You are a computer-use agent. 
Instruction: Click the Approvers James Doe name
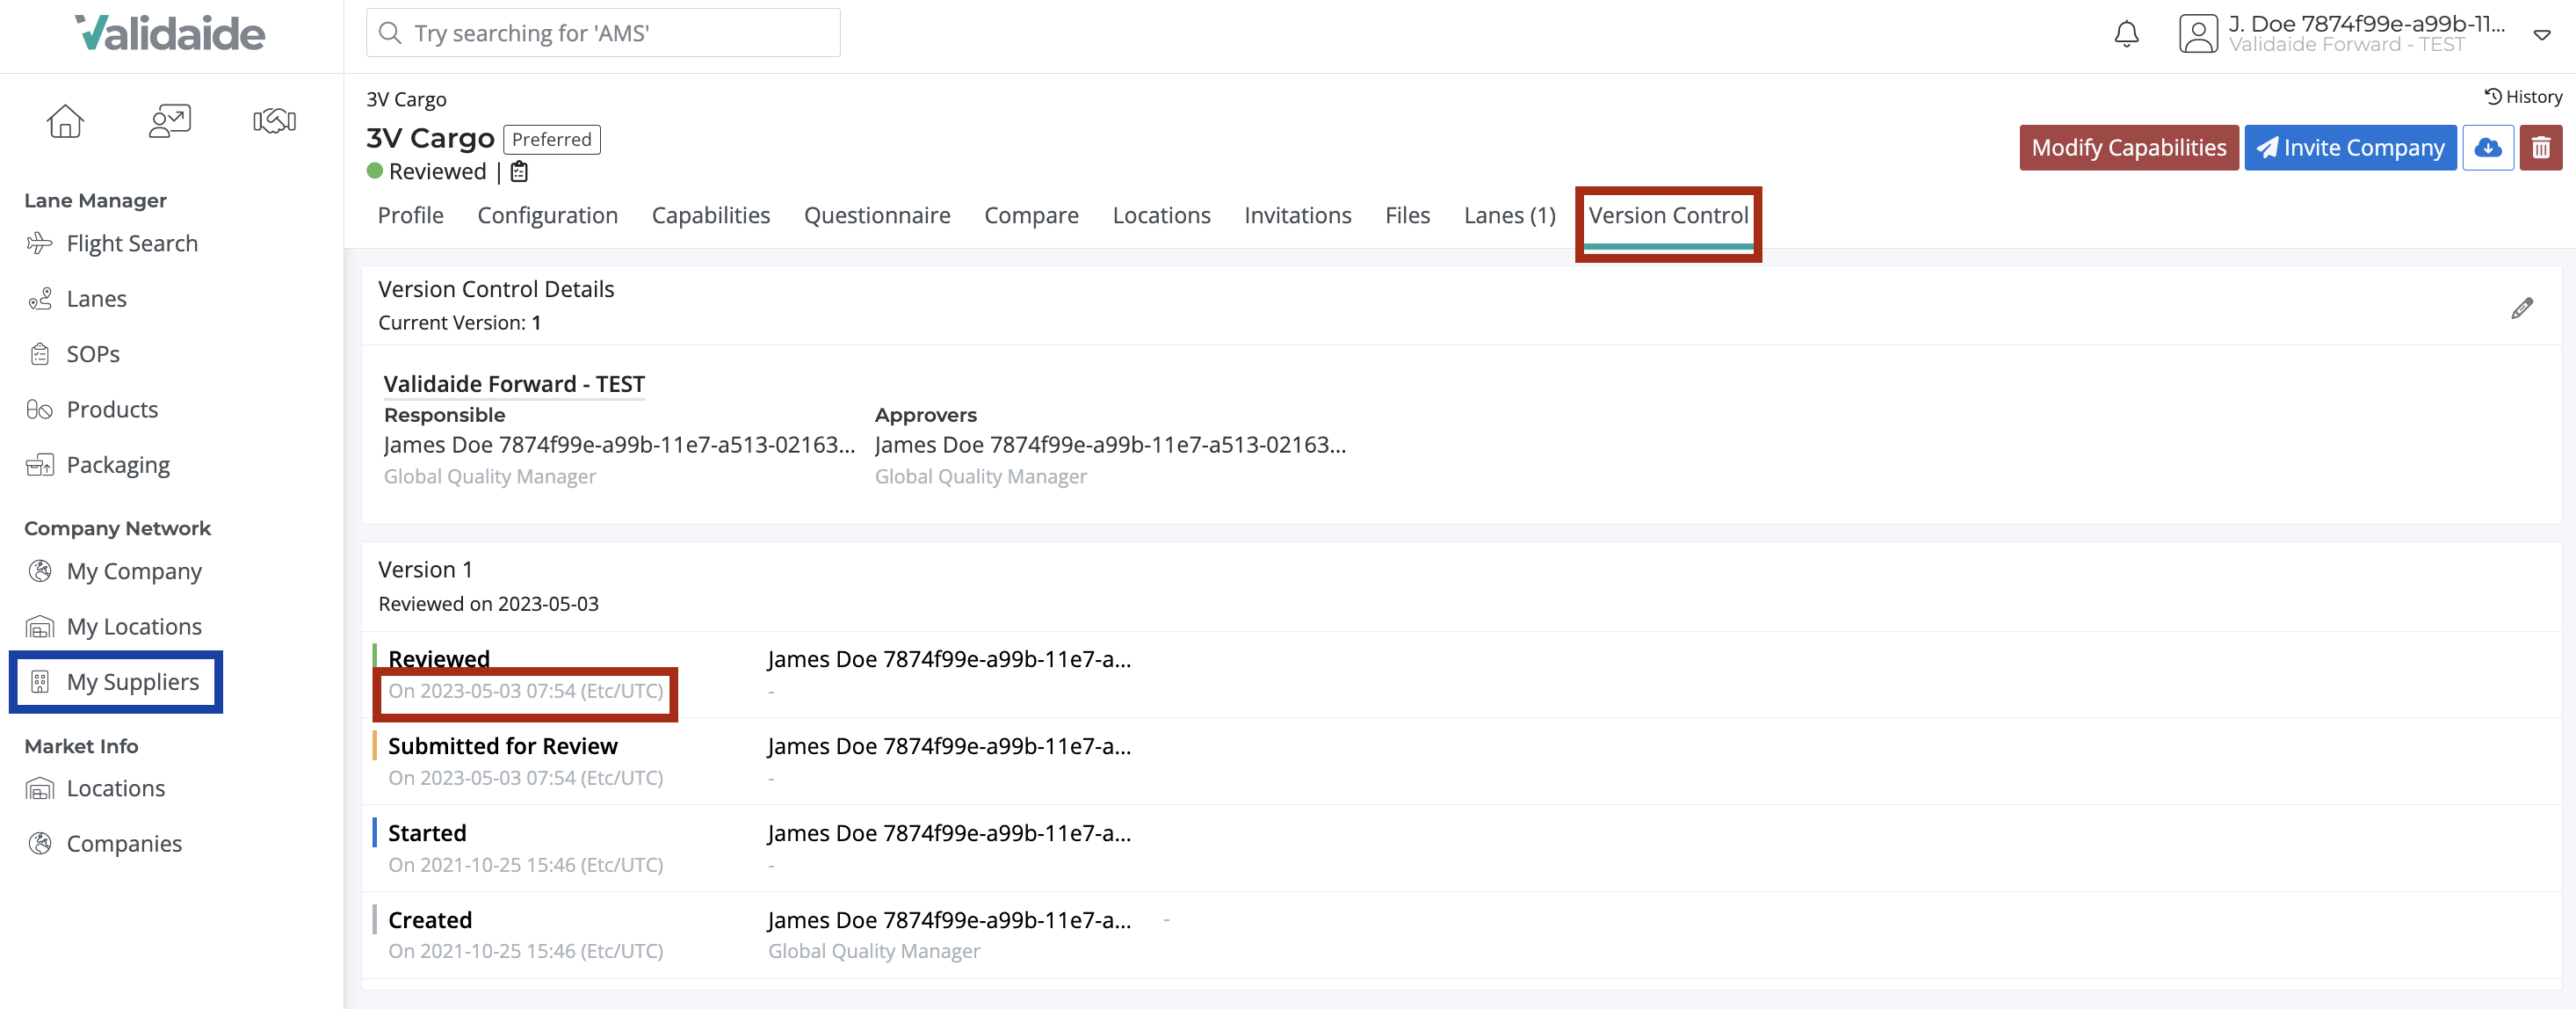pyautogui.click(x=1110, y=445)
